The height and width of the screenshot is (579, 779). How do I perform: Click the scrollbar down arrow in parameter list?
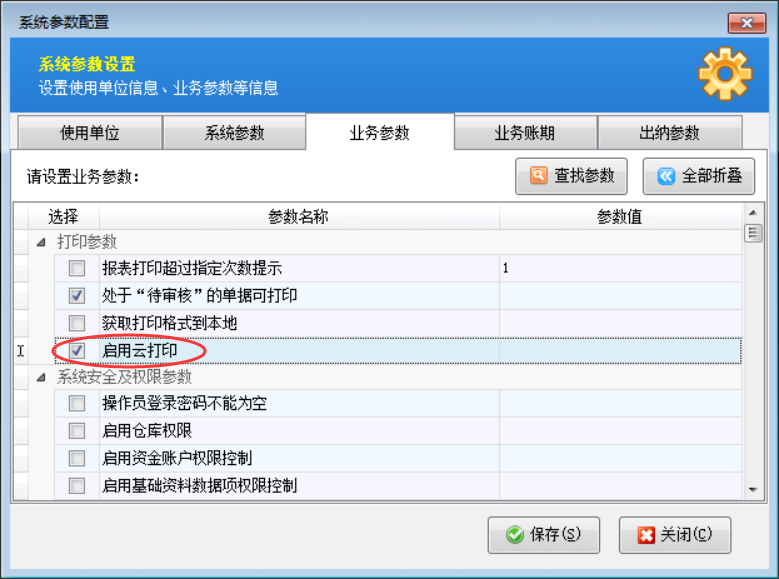753,489
